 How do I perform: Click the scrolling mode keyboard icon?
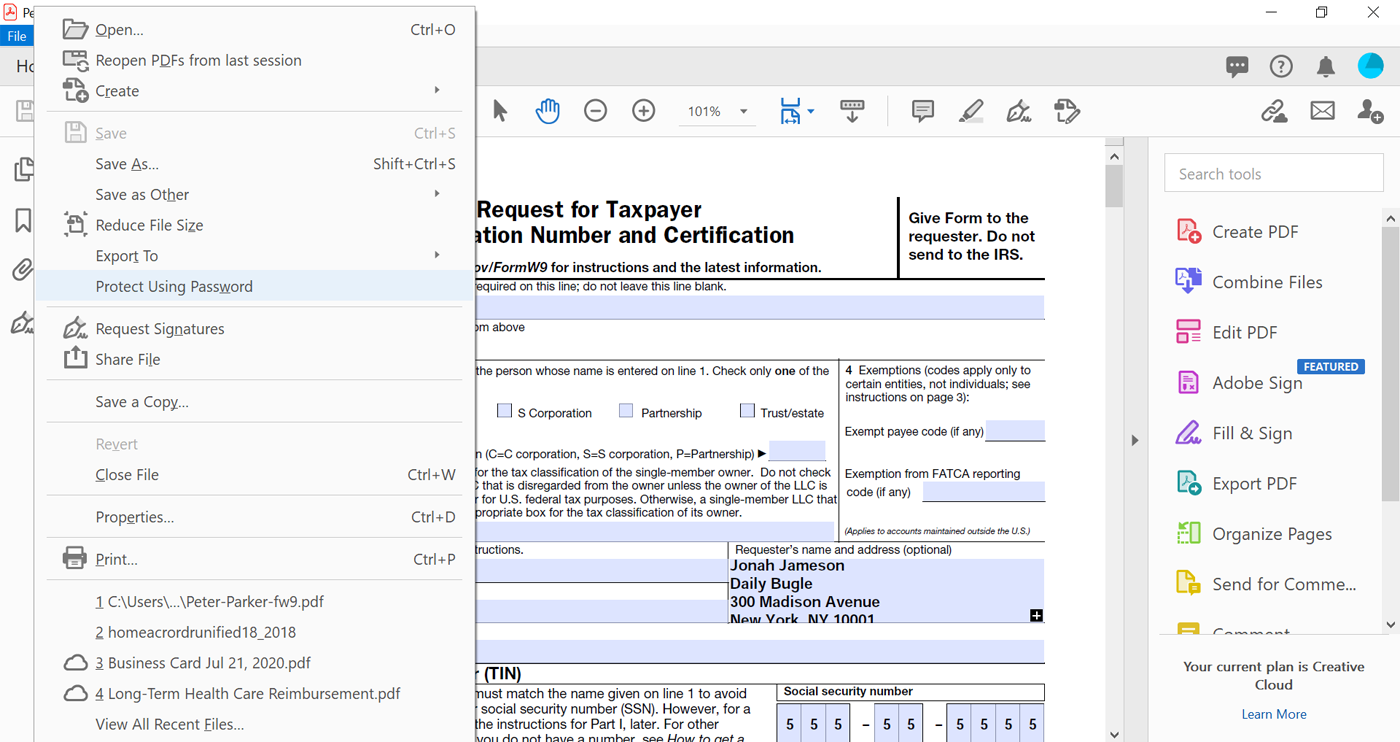click(852, 111)
